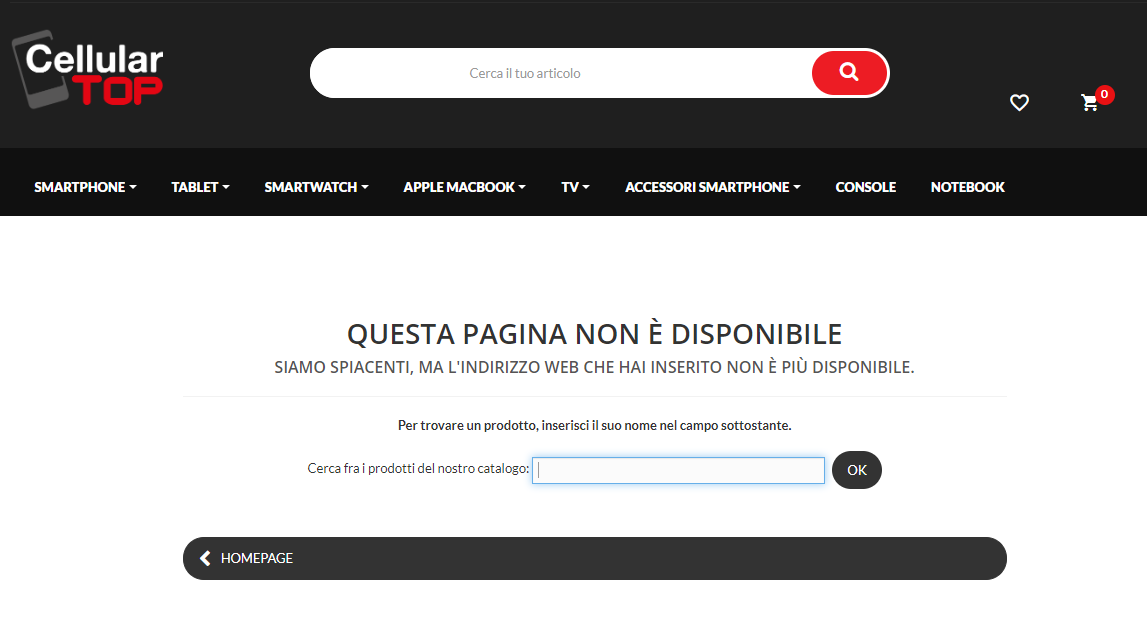
Task: Expand the Smartphone menu dropdown
Action: 86,187
